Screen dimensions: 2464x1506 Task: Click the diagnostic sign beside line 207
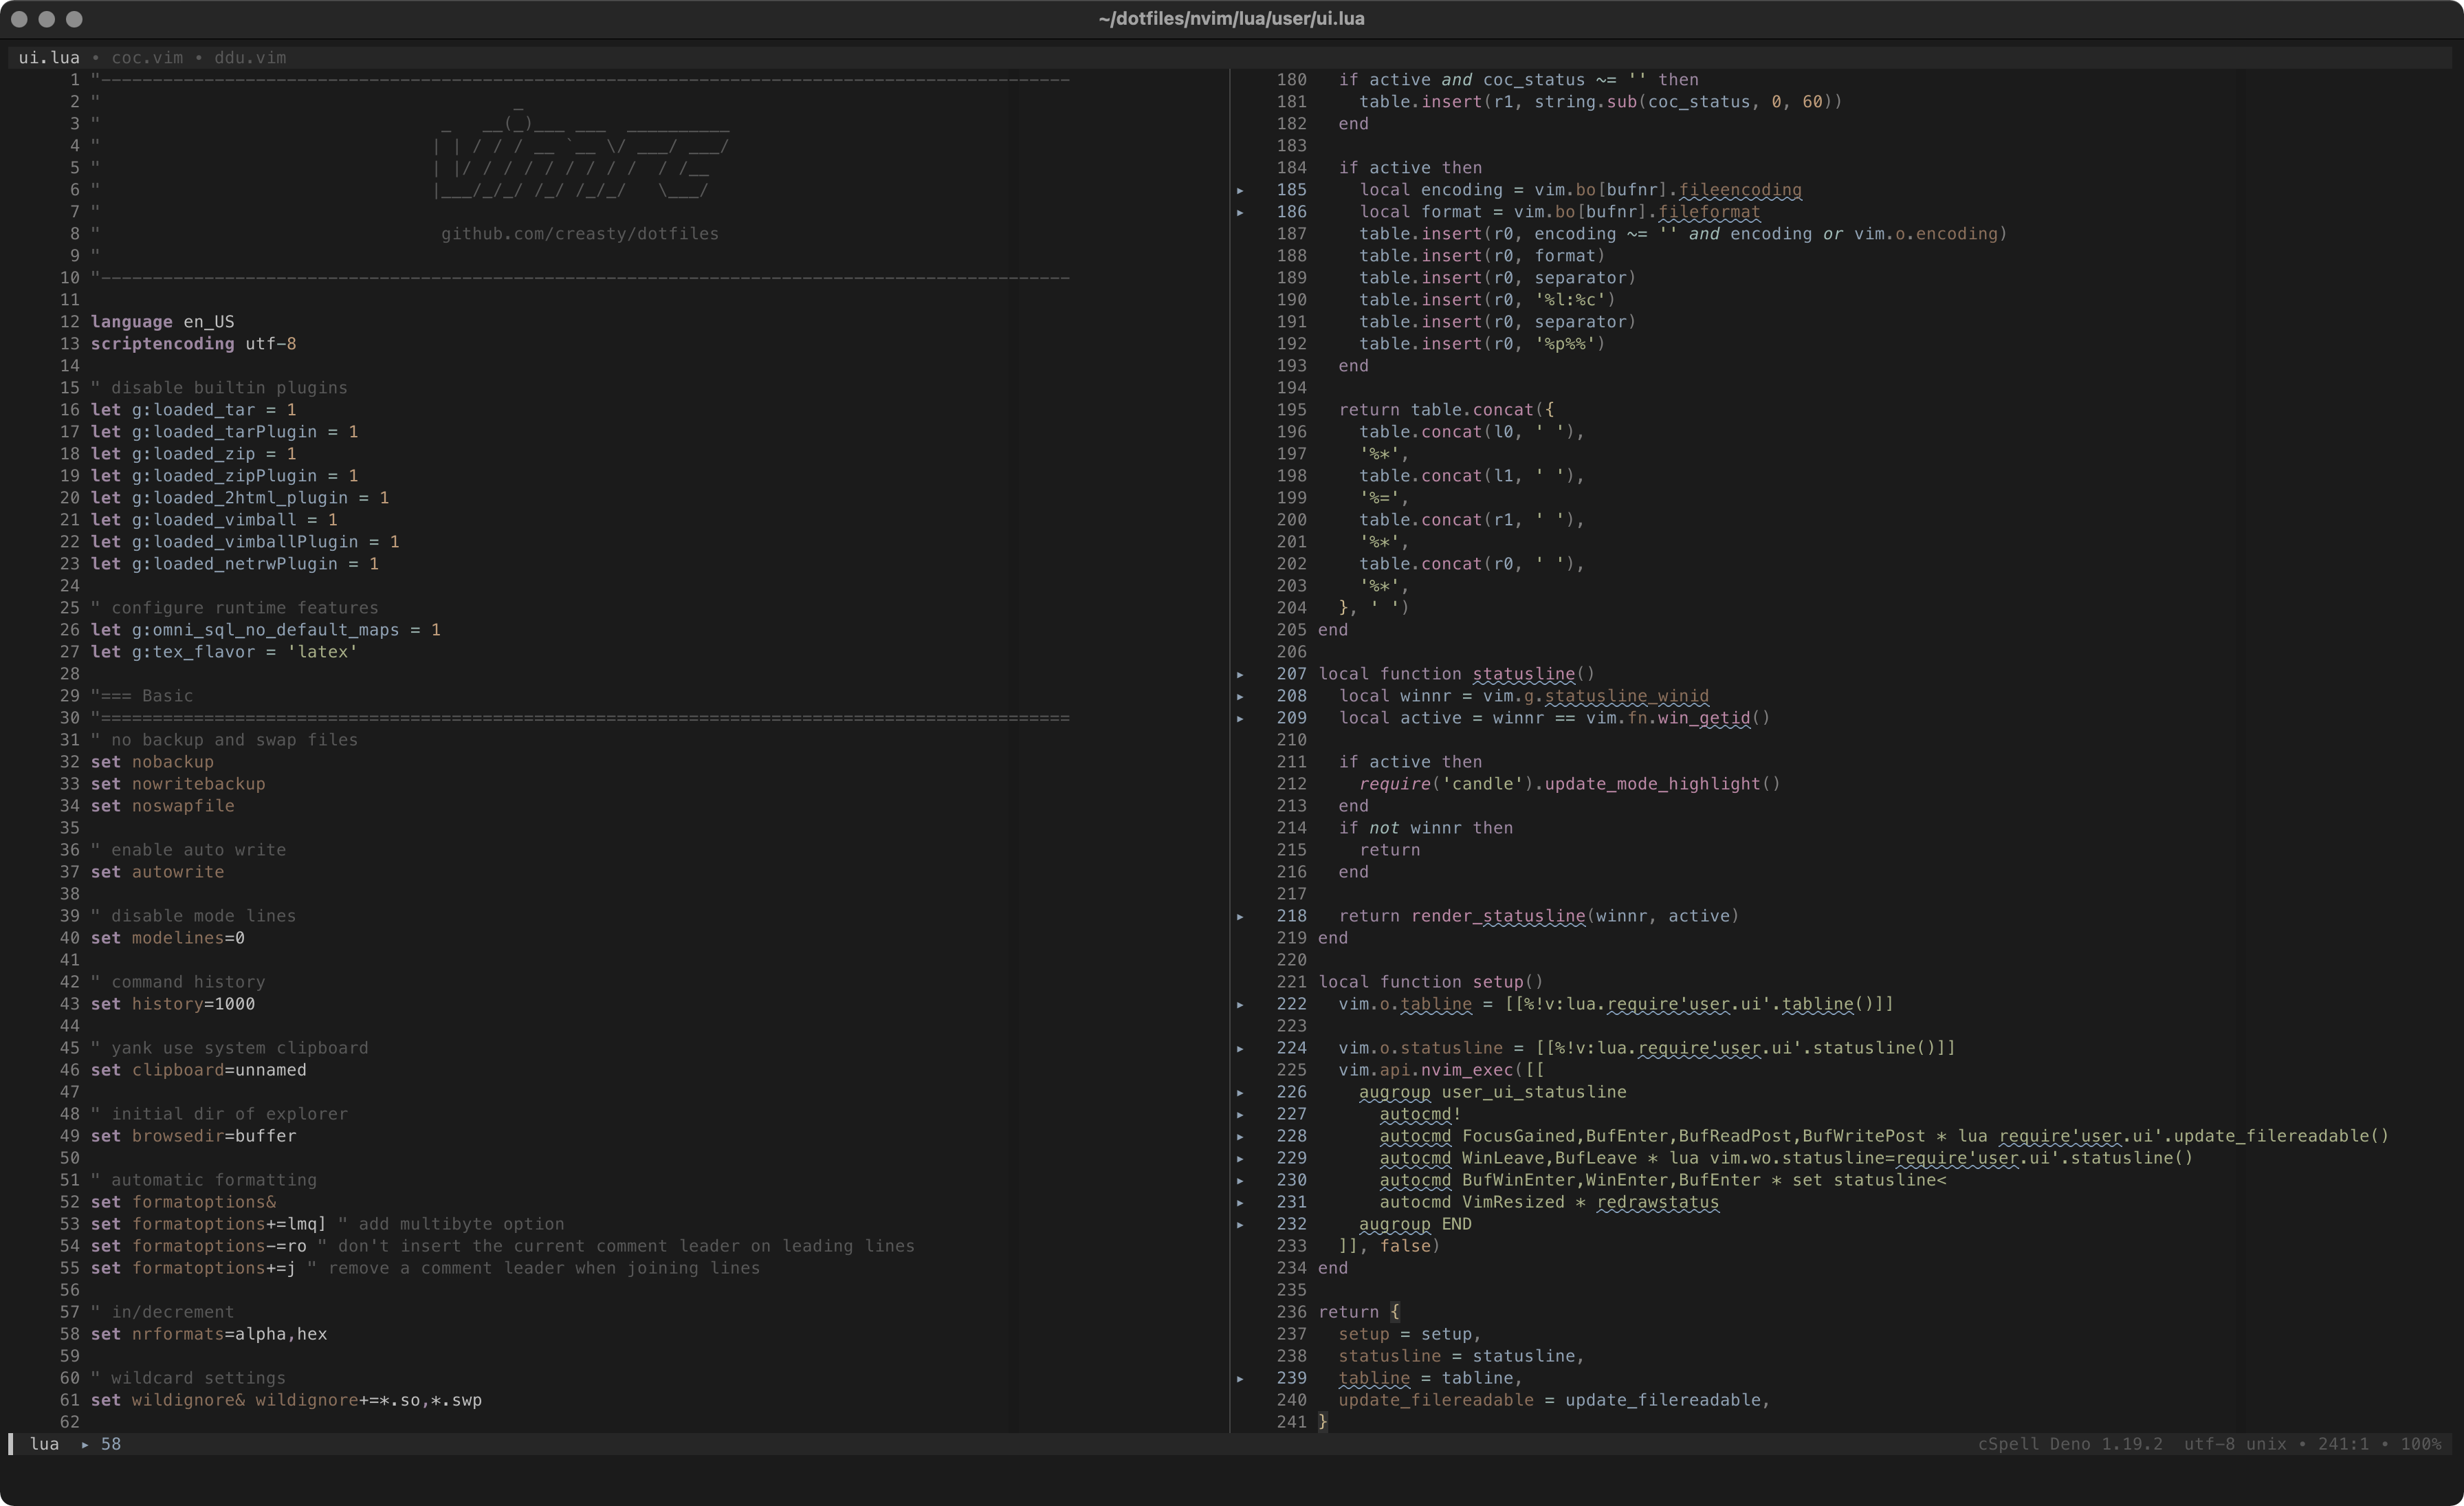(1240, 674)
